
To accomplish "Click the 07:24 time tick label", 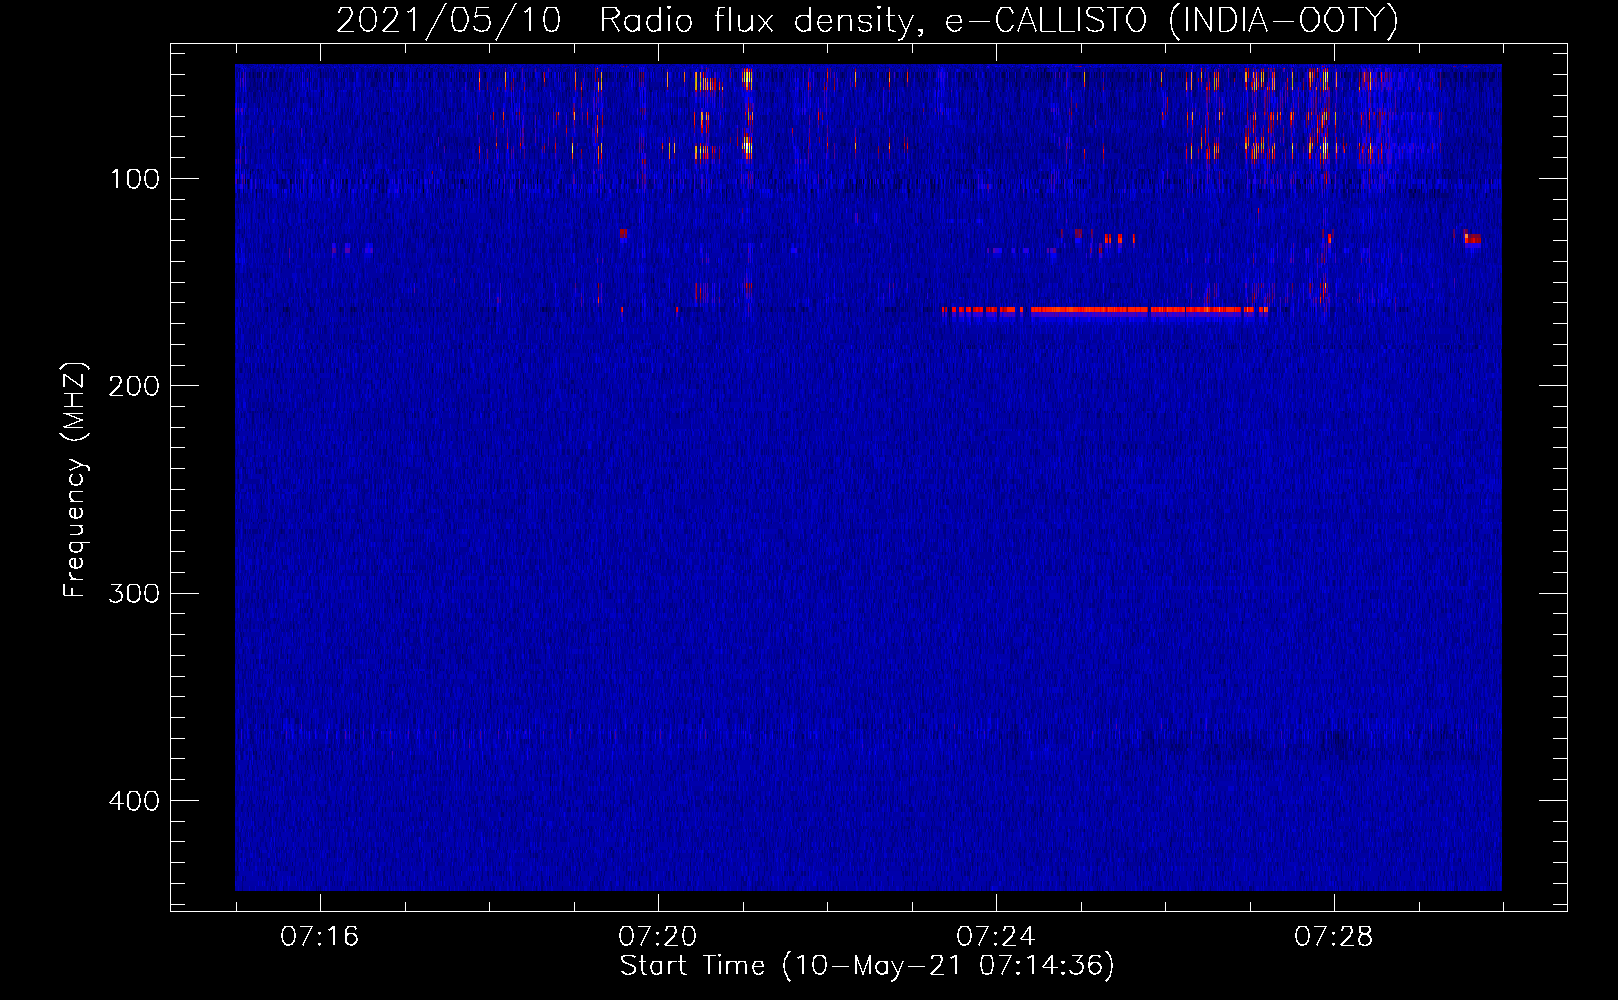I will point(995,936).
